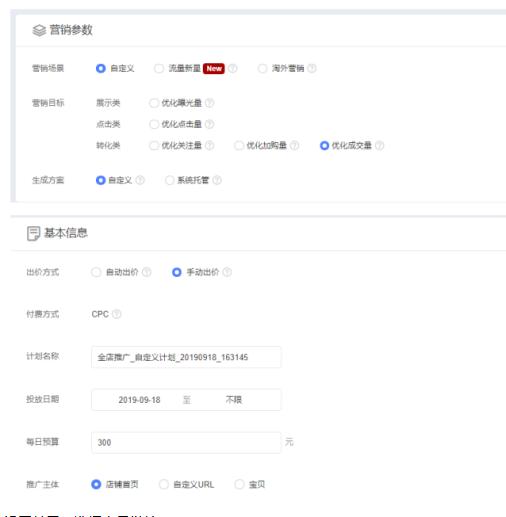Select 宝贝 promotion subject radio

pyautogui.click(x=239, y=484)
